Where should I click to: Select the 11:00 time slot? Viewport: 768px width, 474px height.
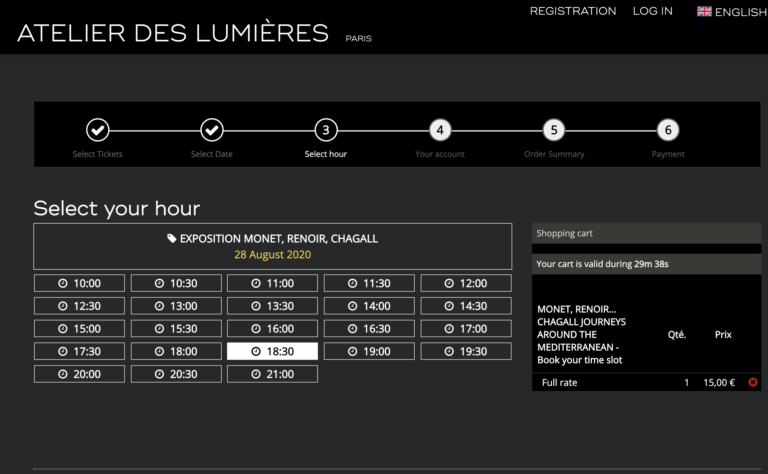[272, 283]
